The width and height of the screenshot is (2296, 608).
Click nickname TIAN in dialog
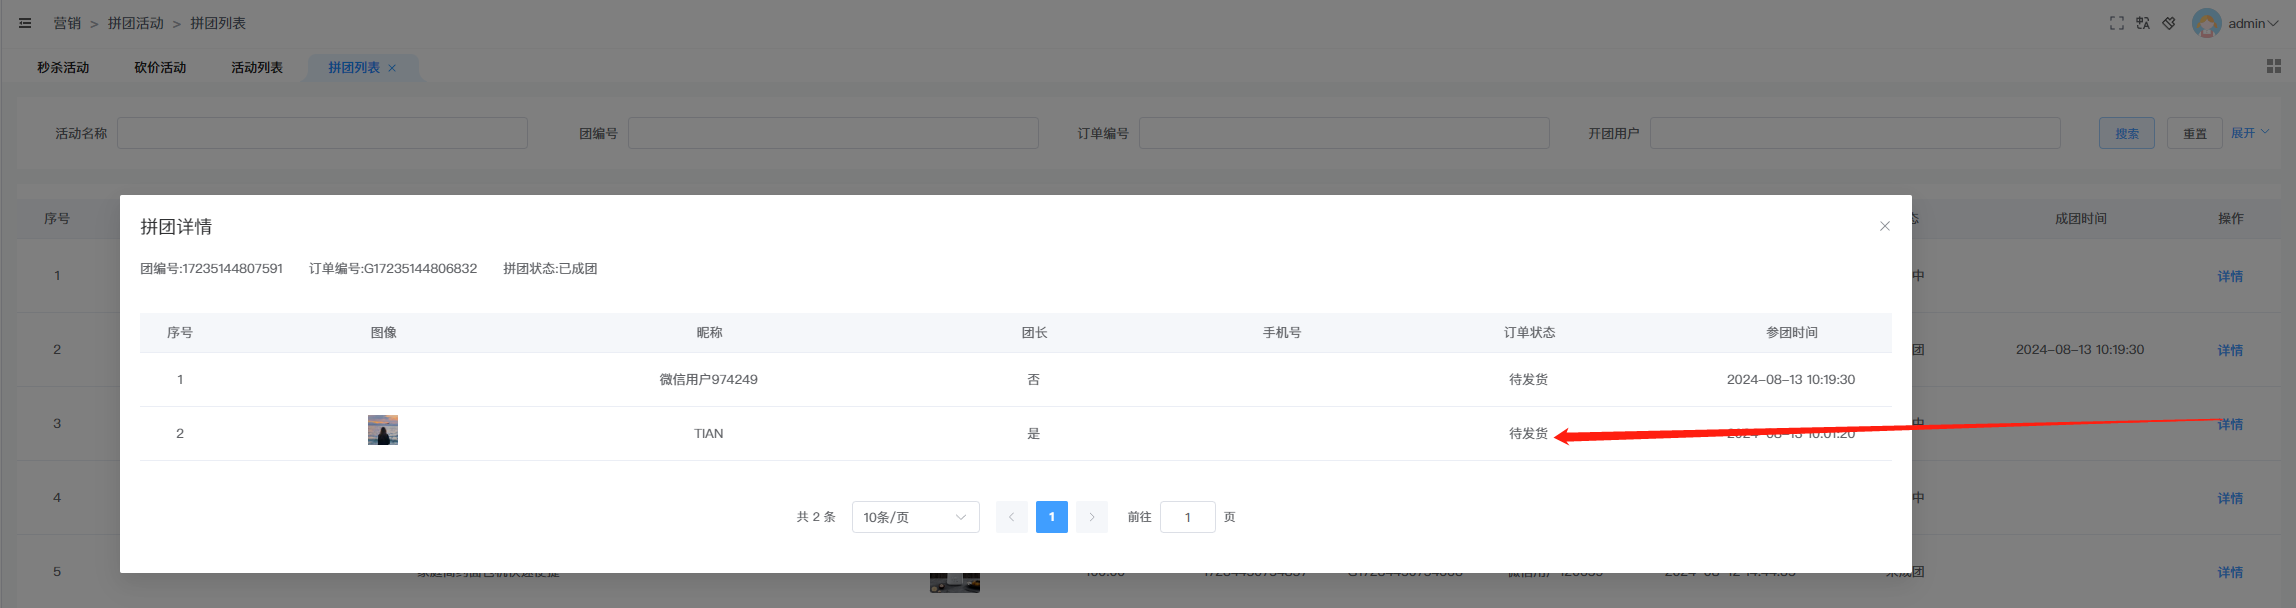click(709, 433)
